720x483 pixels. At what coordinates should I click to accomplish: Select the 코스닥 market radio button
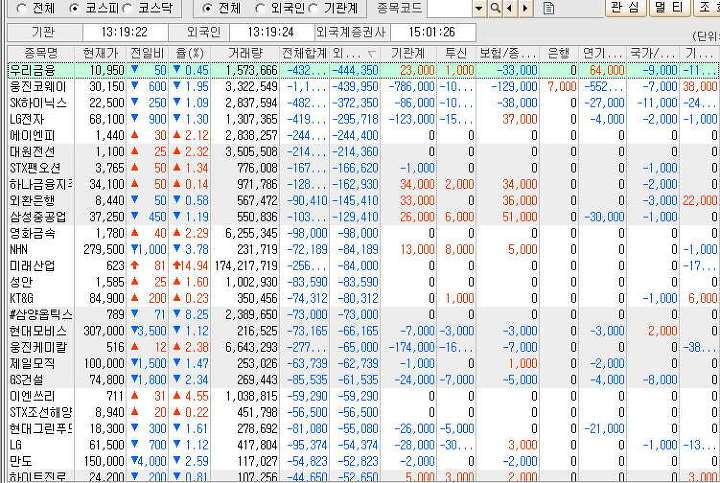(129, 8)
